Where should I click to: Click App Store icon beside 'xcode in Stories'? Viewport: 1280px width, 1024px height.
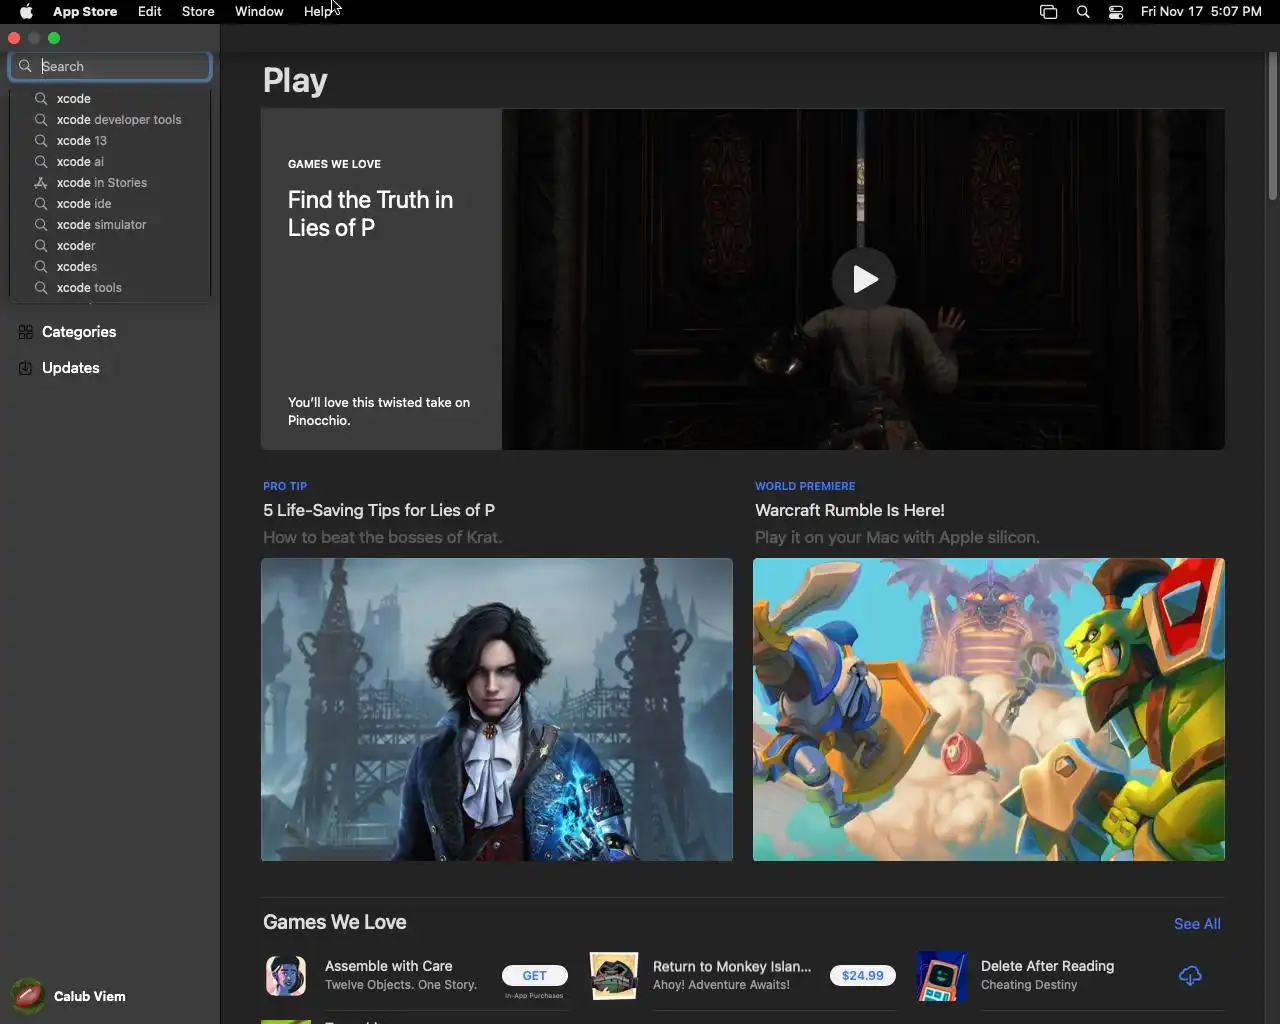point(41,183)
